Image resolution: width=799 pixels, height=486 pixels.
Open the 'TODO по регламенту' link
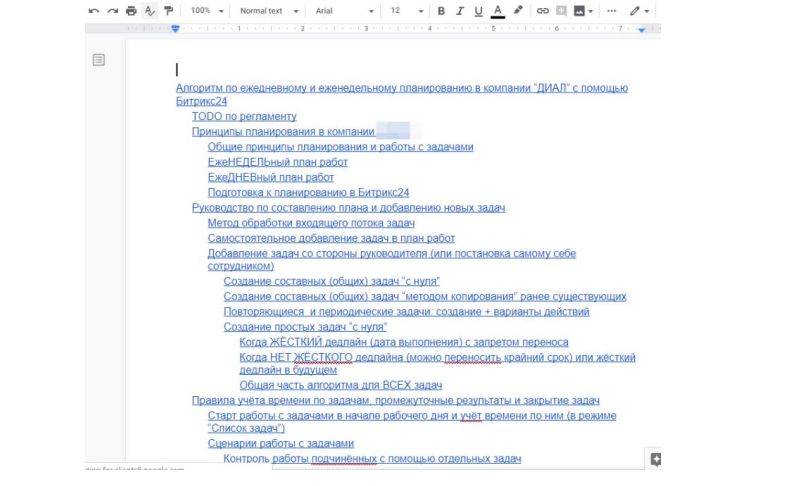click(244, 117)
